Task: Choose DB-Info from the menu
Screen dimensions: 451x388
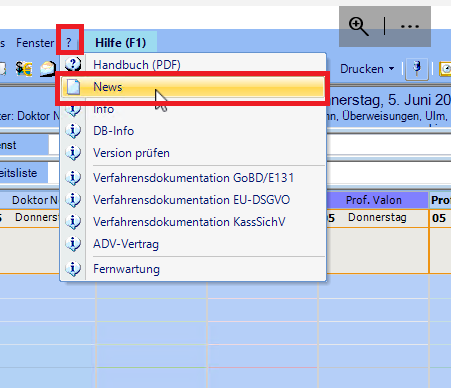Action: [193, 131]
